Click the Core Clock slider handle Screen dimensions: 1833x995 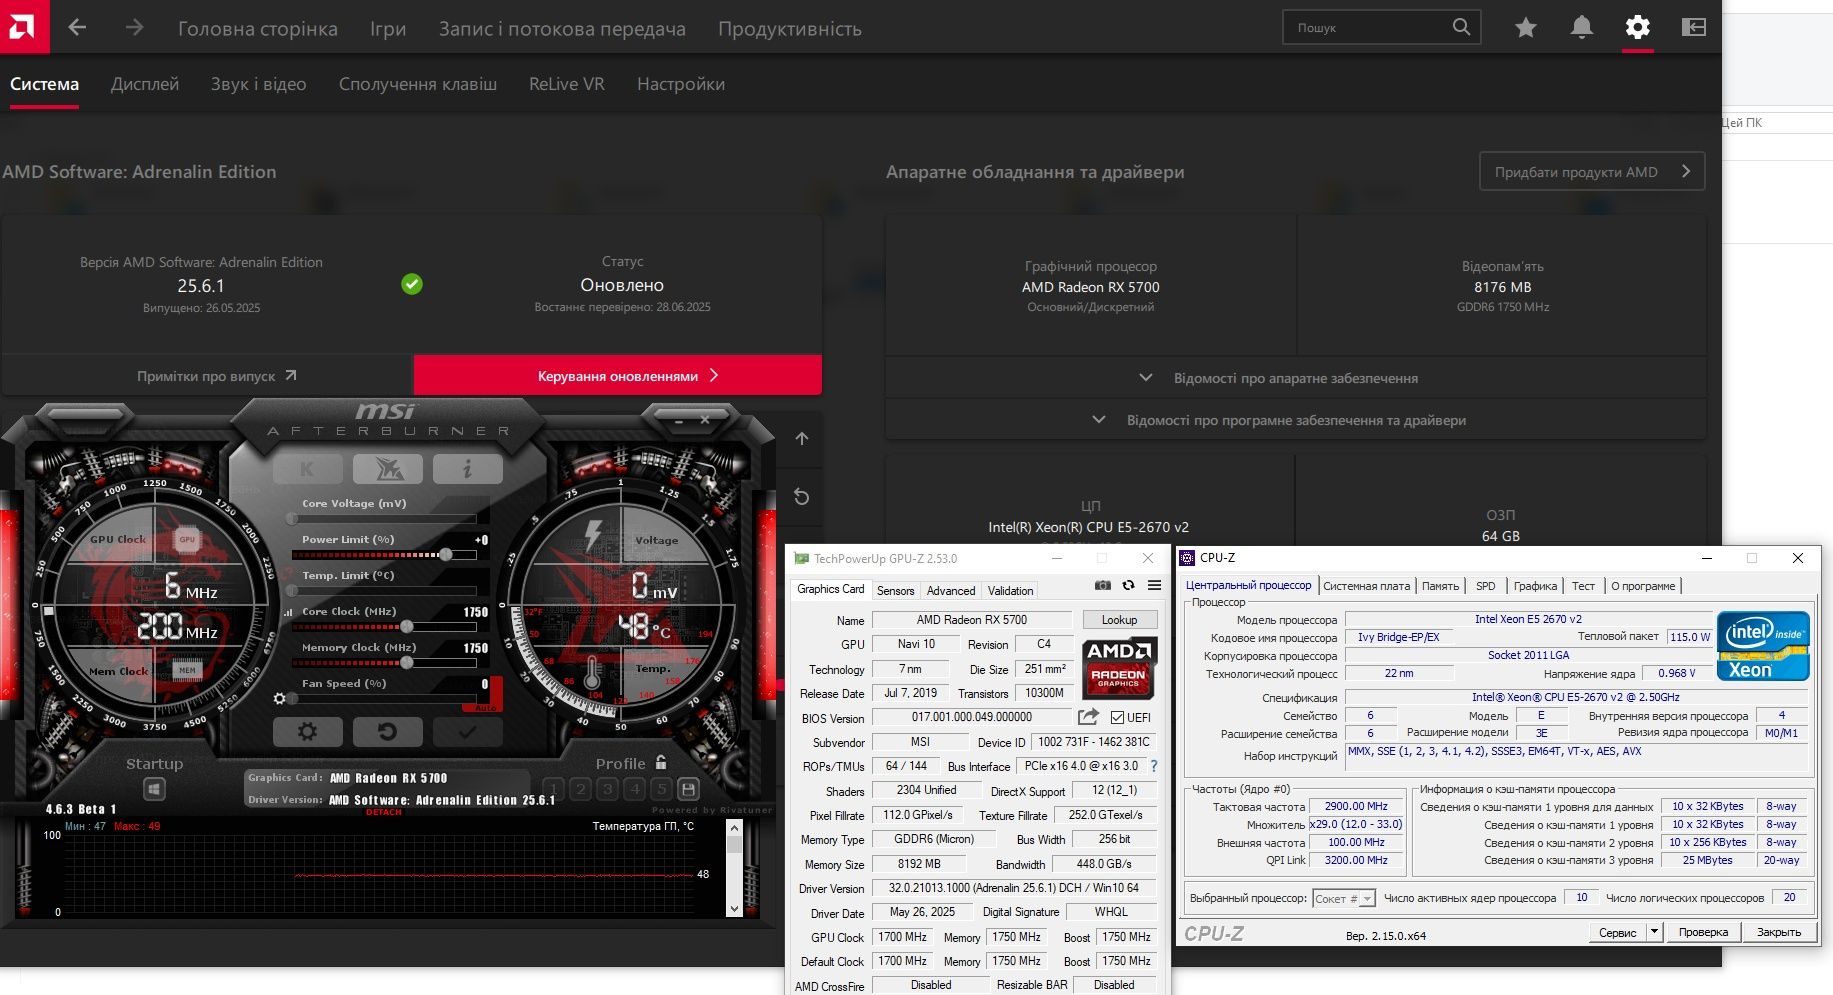click(407, 626)
